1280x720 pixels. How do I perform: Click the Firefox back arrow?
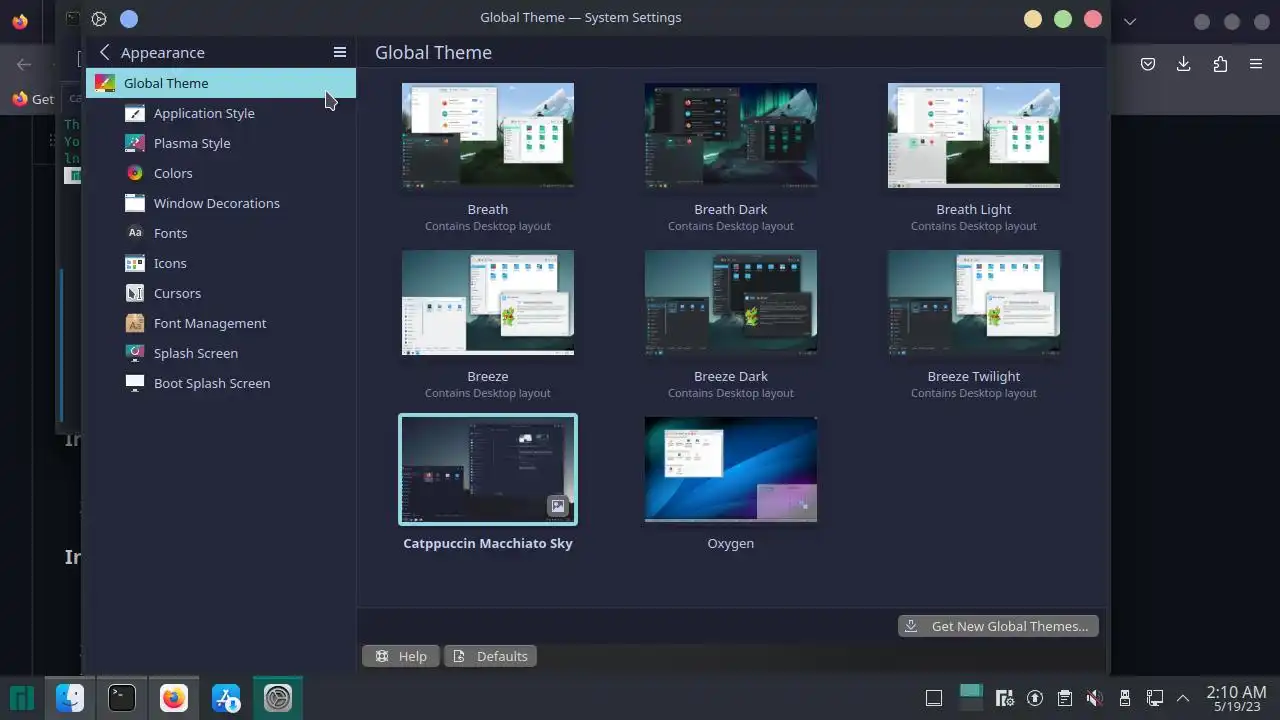[x=24, y=64]
